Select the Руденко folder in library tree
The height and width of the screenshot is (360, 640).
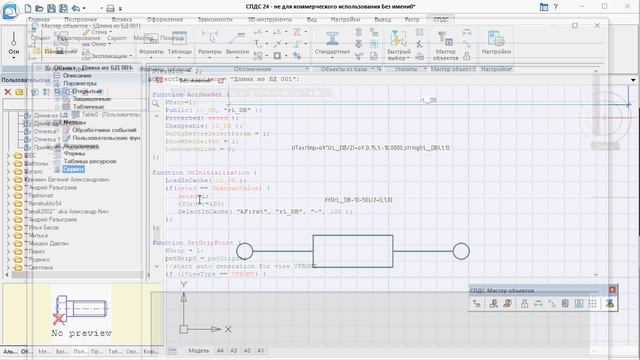[x=39, y=260]
